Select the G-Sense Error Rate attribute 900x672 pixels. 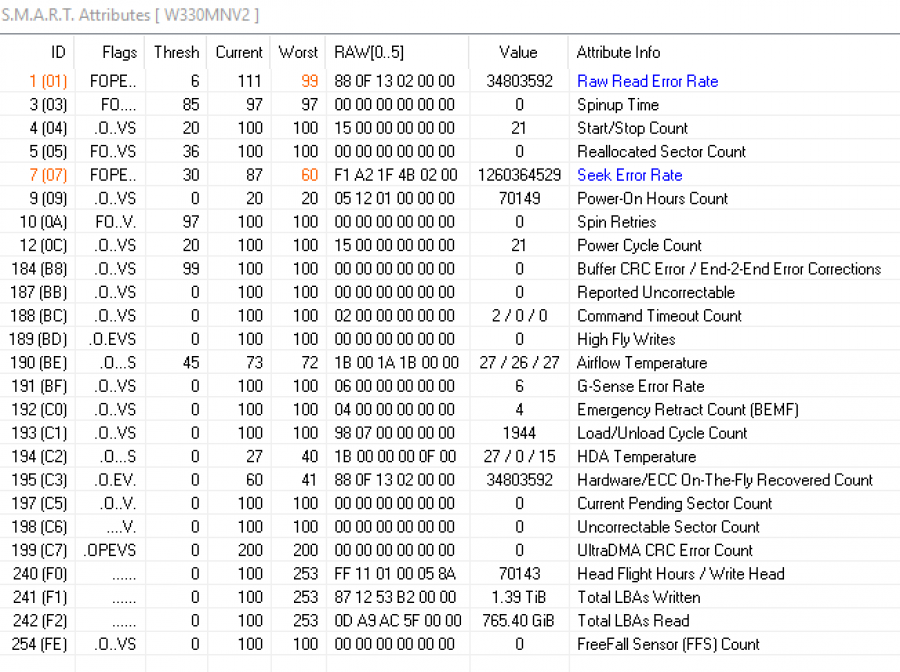[x=450, y=386]
